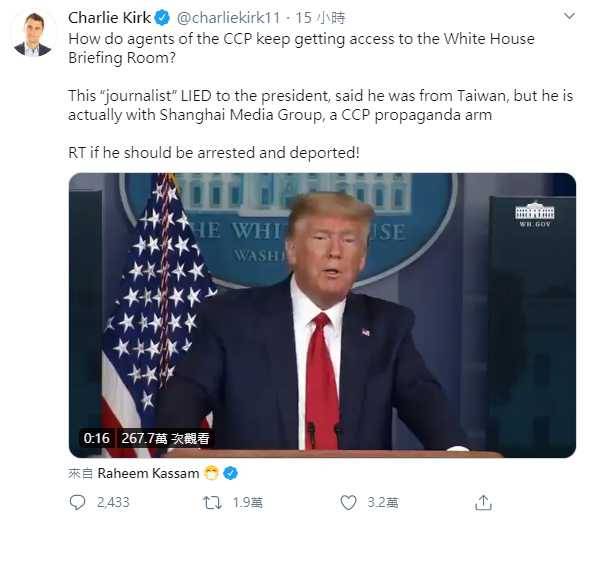Expand the tweet options chevron menu
The width and height of the screenshot is (589, 562).
569,16
